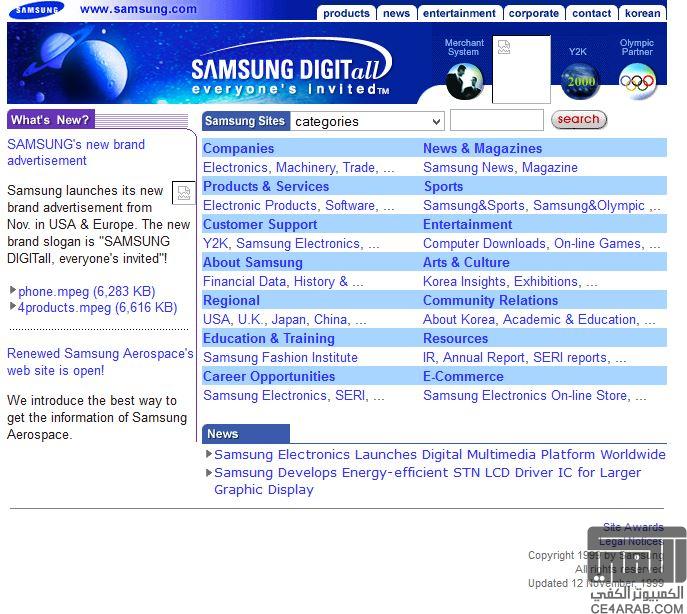687x614 pixels.
Task: Click the News section header
Action: pos(245,433)
